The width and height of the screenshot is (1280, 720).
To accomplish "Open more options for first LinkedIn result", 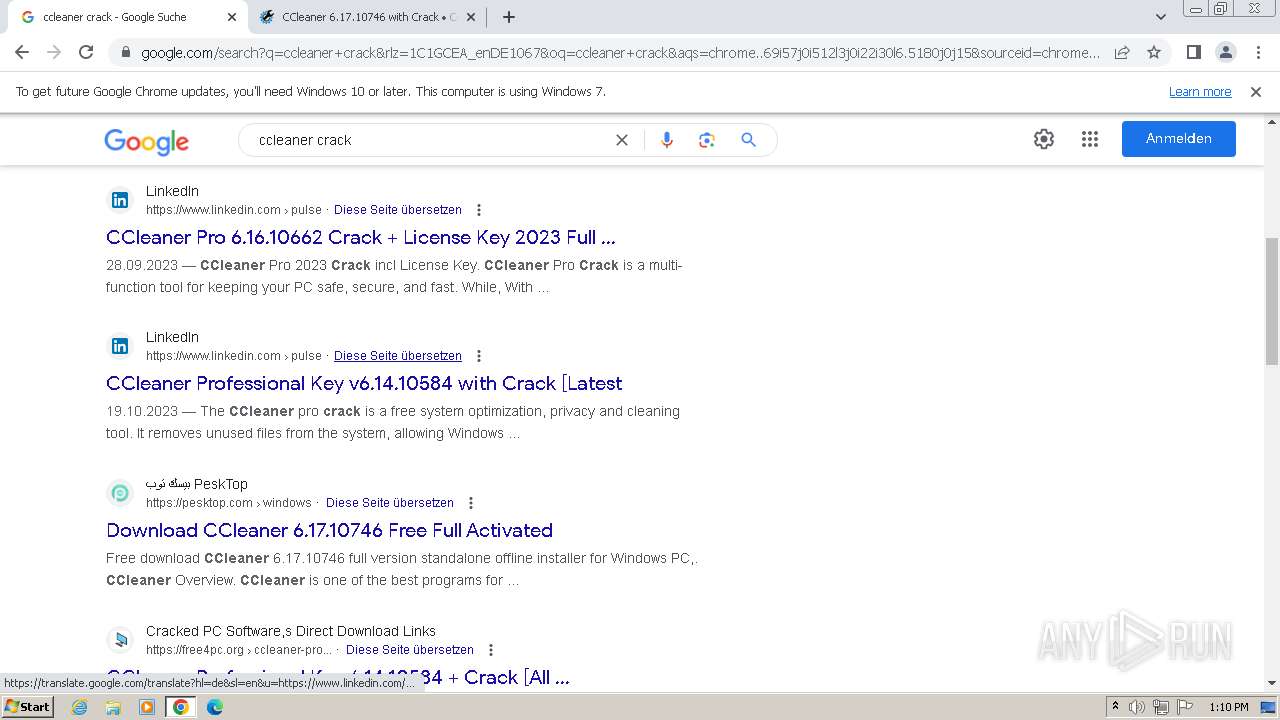I will click(x=479, y=210).
